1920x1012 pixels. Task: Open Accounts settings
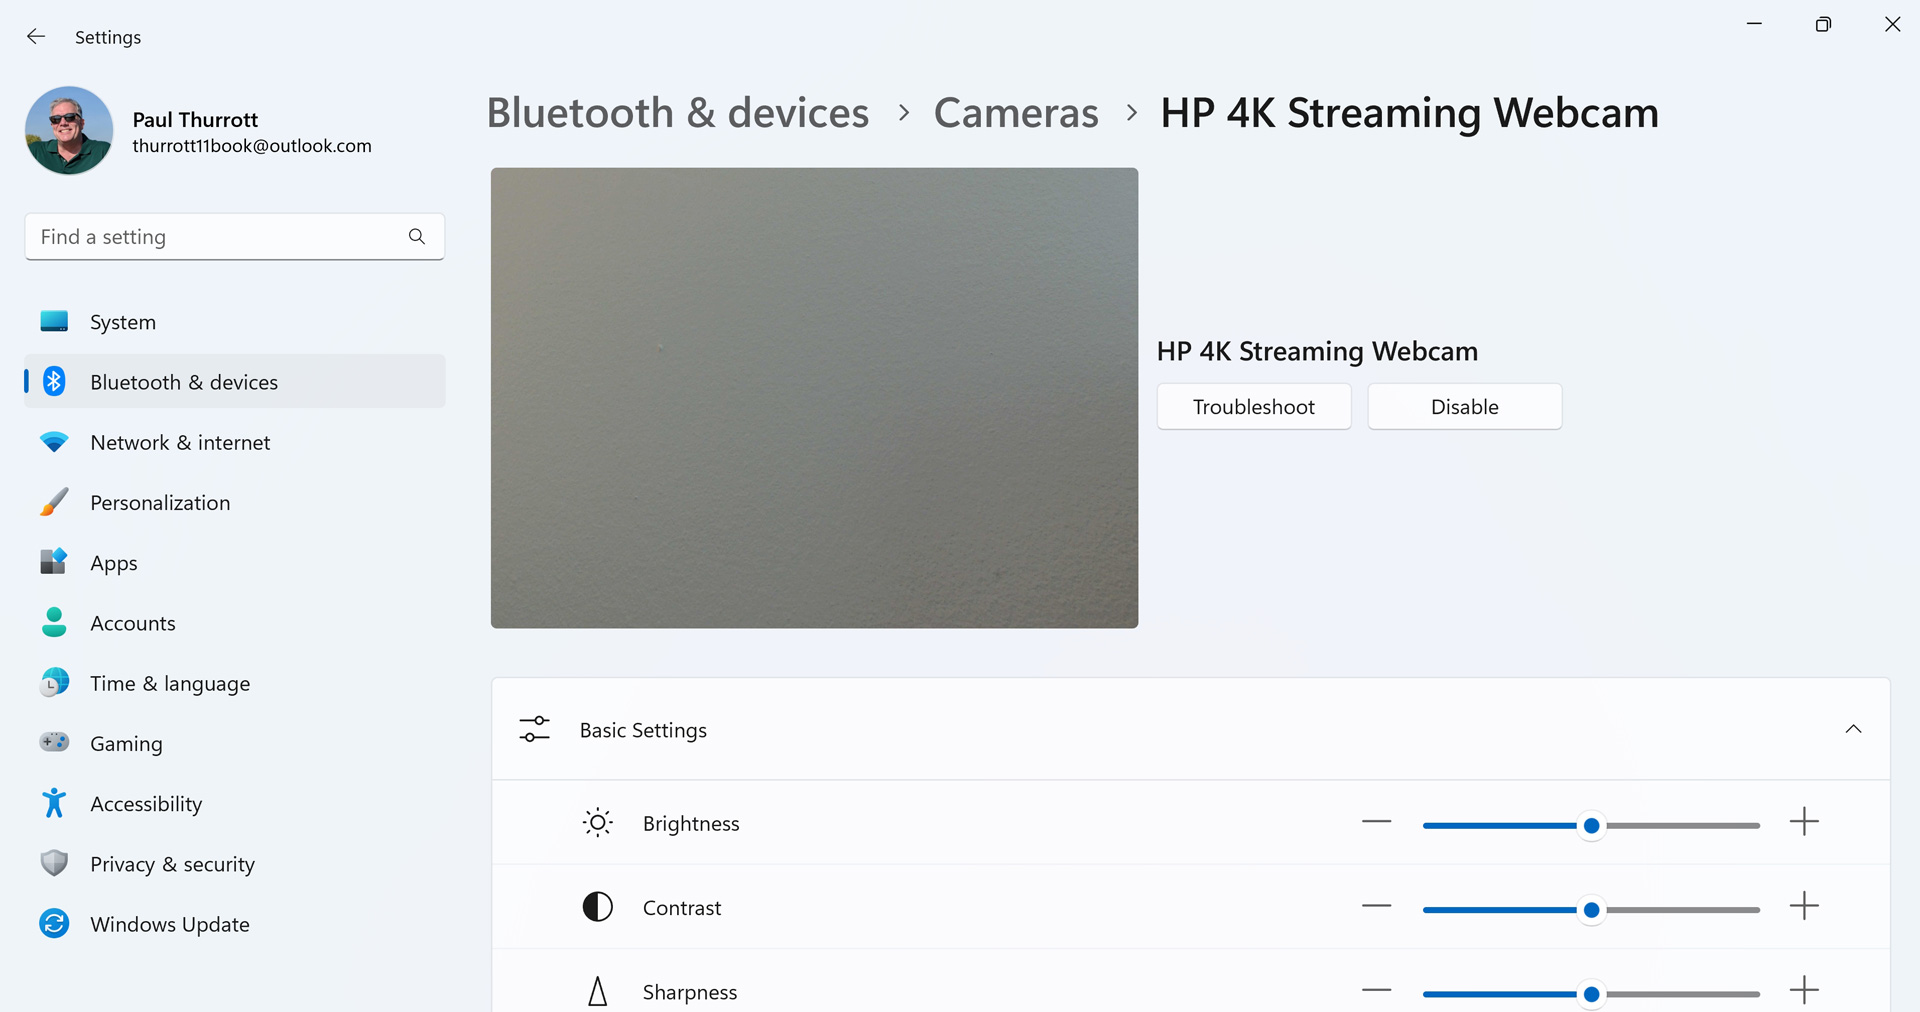coord(235,623)
